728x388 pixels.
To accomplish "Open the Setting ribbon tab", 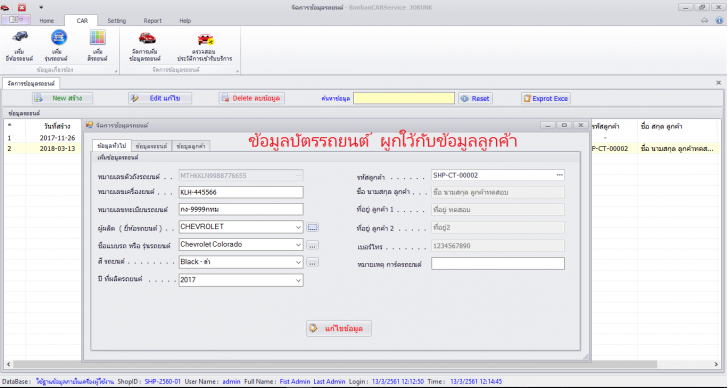I will click(x=117, y=21).
